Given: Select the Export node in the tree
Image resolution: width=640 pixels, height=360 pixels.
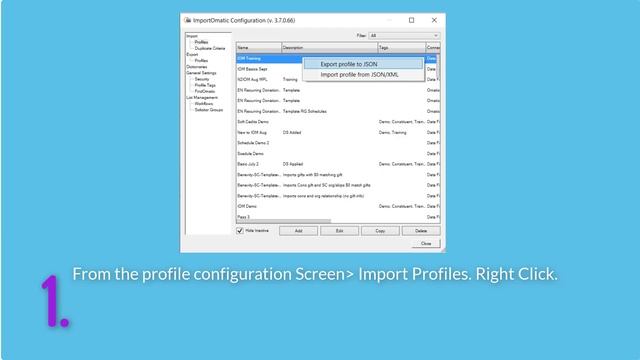Looking at the screenshot, I should pos(192,54).
